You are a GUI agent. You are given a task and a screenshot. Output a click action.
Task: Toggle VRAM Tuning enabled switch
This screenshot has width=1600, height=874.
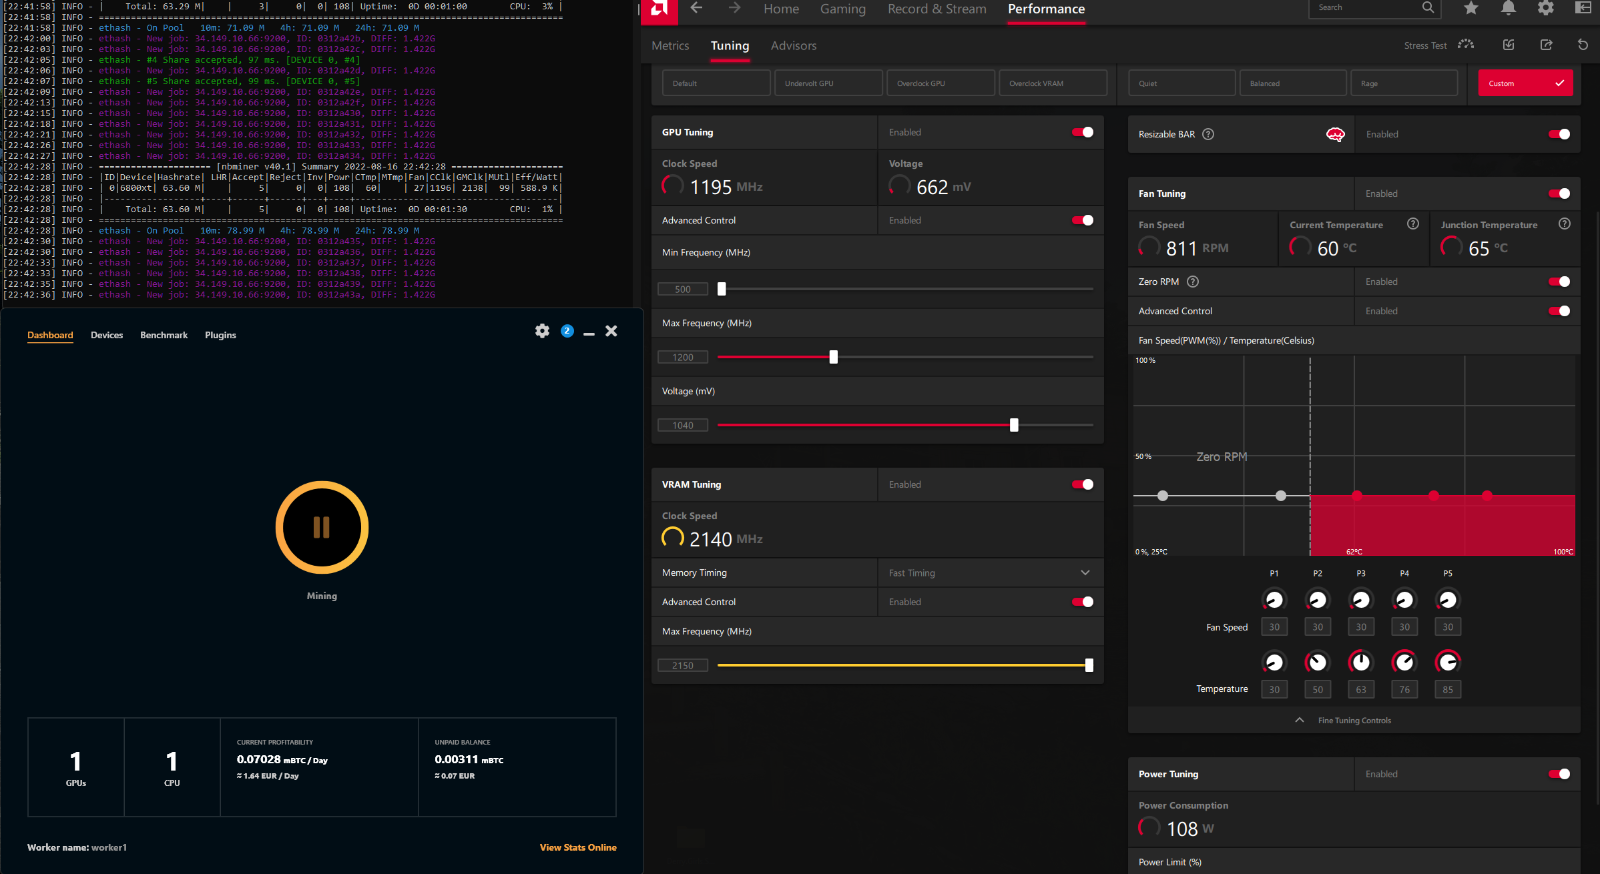[x=1083, y=484]
